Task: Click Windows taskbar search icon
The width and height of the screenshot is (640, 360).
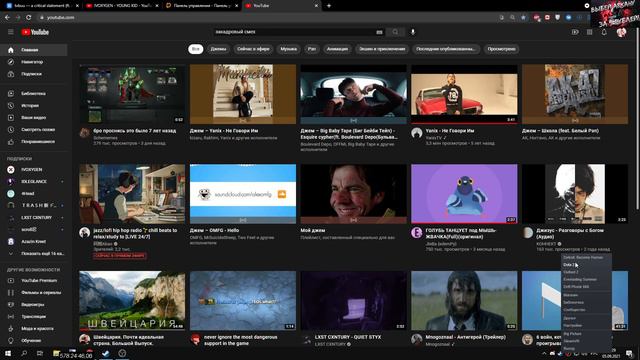Action: (x=24, y=353)
